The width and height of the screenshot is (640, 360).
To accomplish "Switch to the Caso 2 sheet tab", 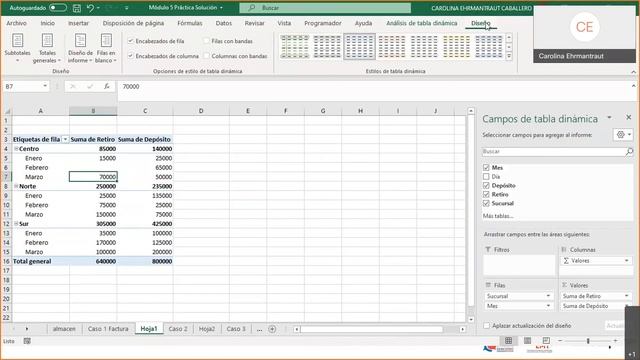I will [x=178, y=329].
